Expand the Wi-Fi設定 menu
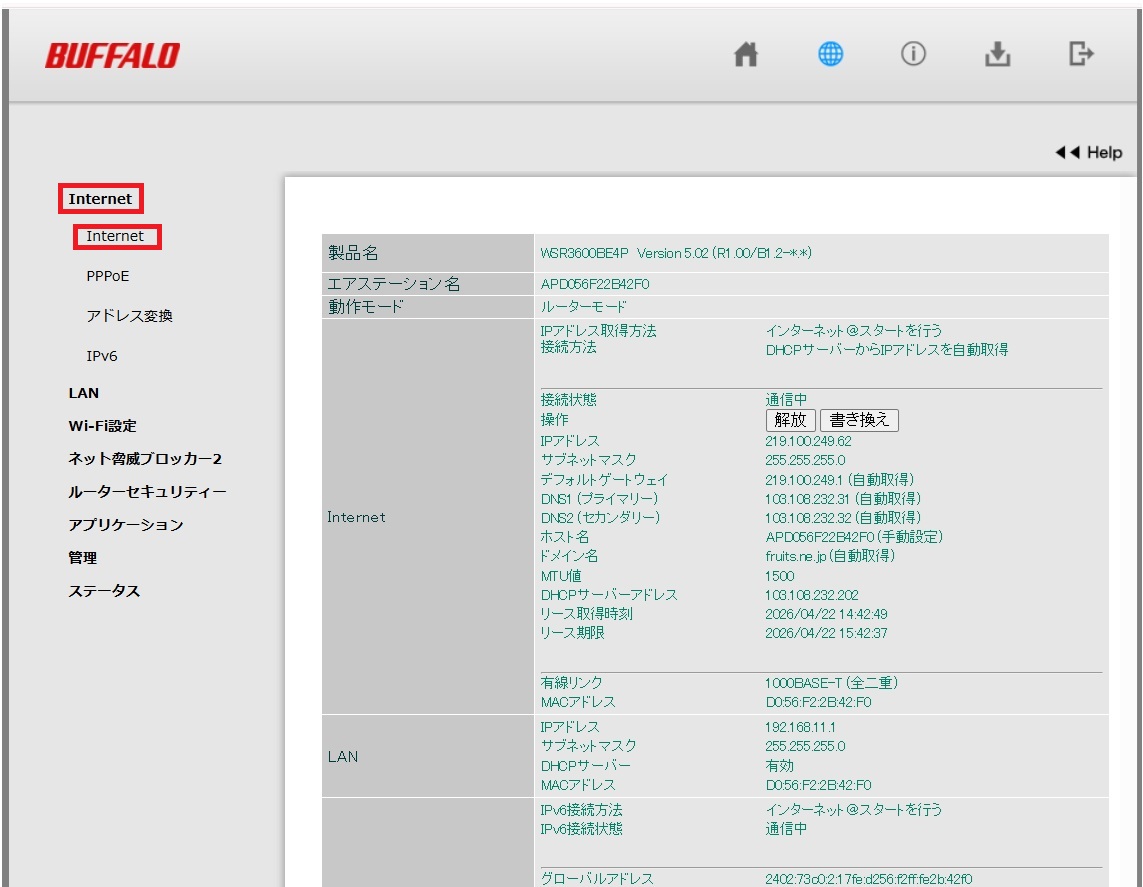The height and width of the screenshot is (887, 1143). 103,426
